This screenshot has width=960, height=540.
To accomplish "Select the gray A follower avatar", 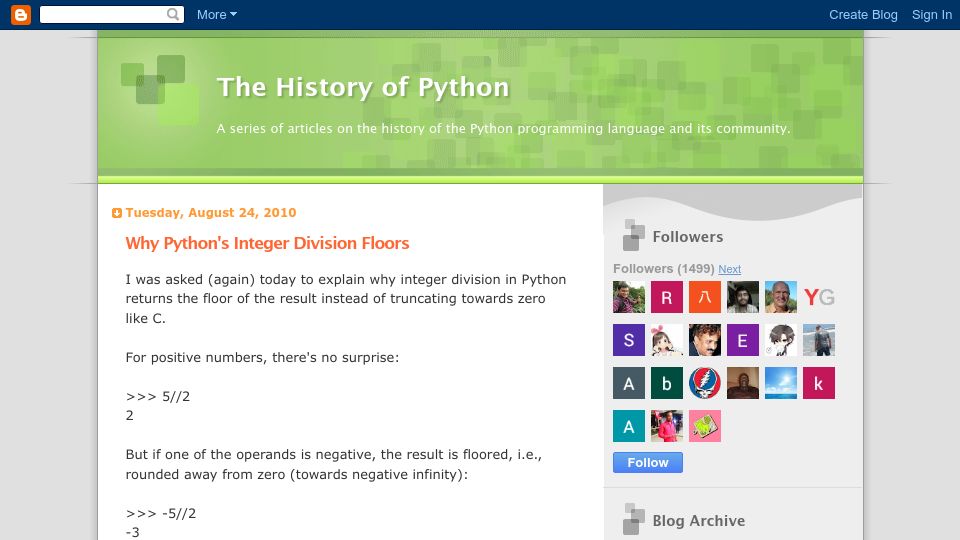I will [x=629, y=383].
